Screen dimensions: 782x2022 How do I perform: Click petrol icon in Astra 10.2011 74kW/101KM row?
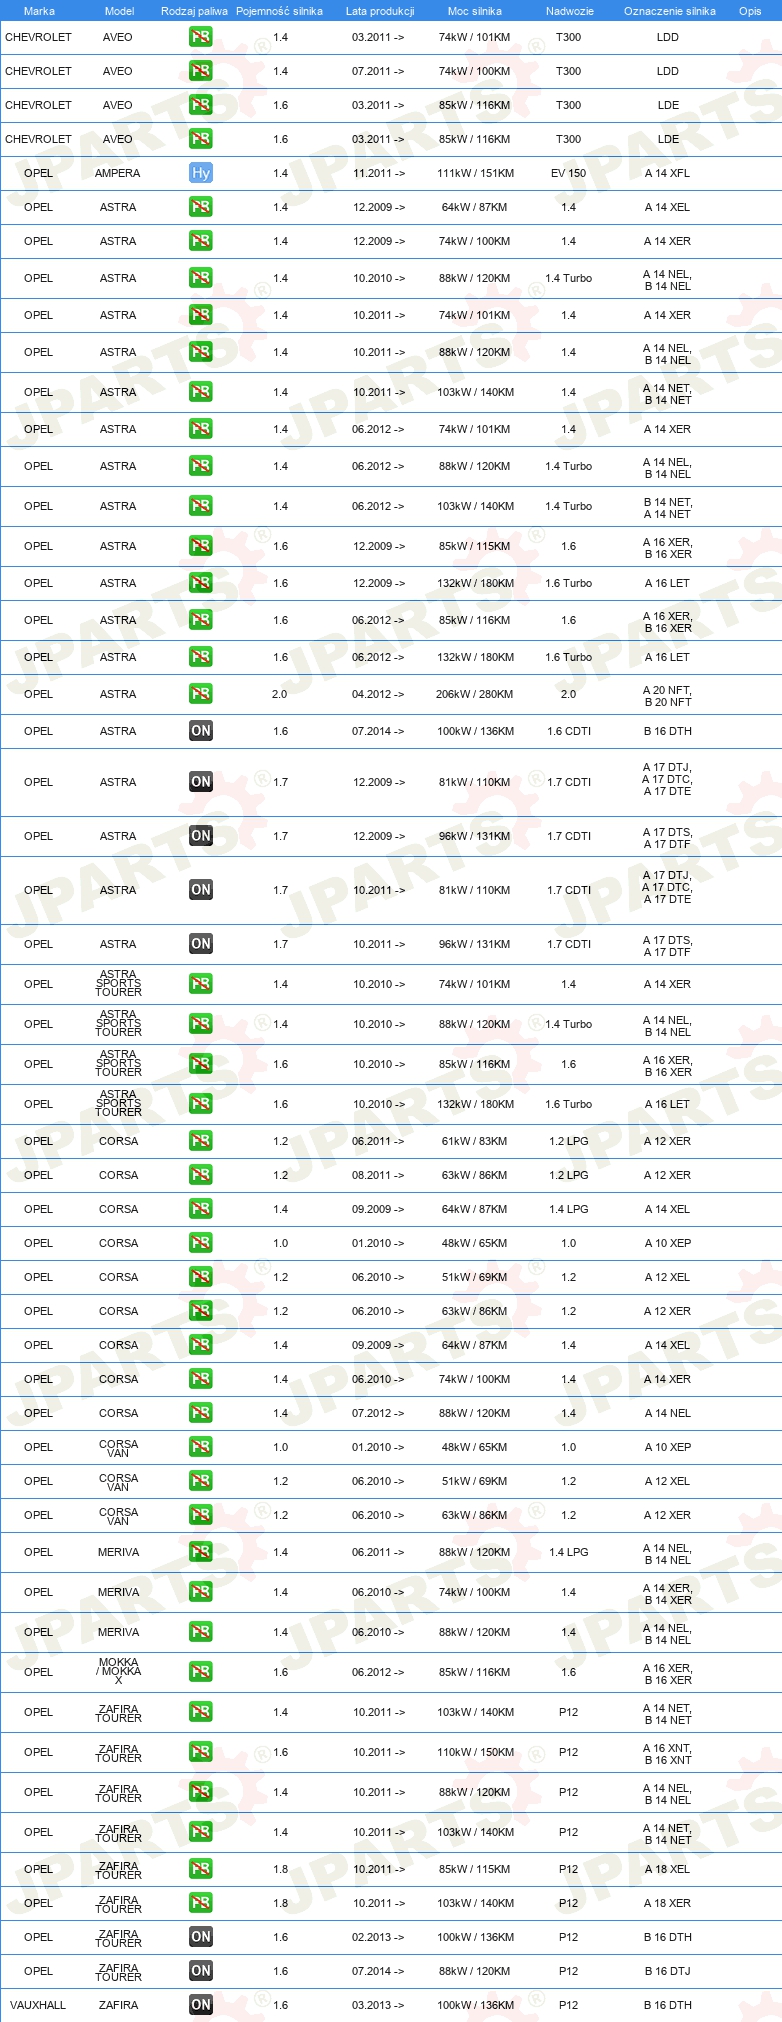(200, 315)
